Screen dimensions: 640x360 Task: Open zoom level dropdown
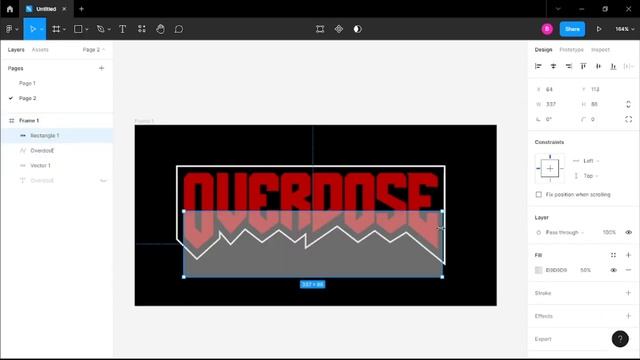click(624, 29)
